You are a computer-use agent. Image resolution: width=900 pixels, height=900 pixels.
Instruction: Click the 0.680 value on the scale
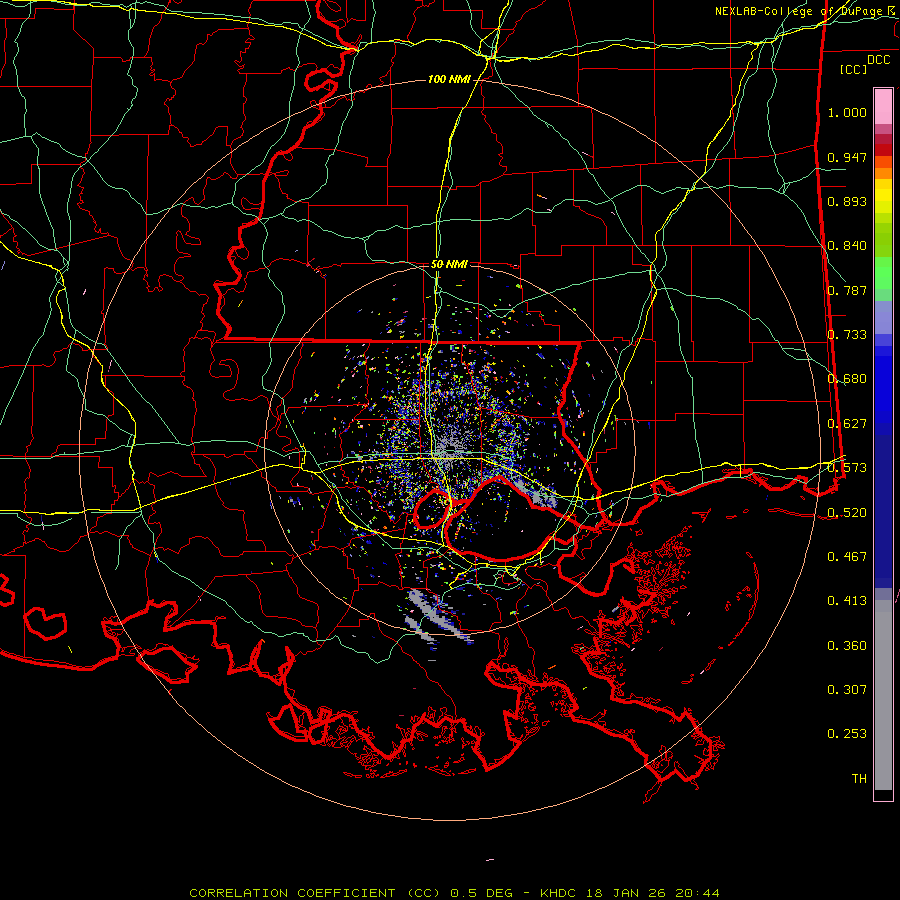click(x=847, y=379)
